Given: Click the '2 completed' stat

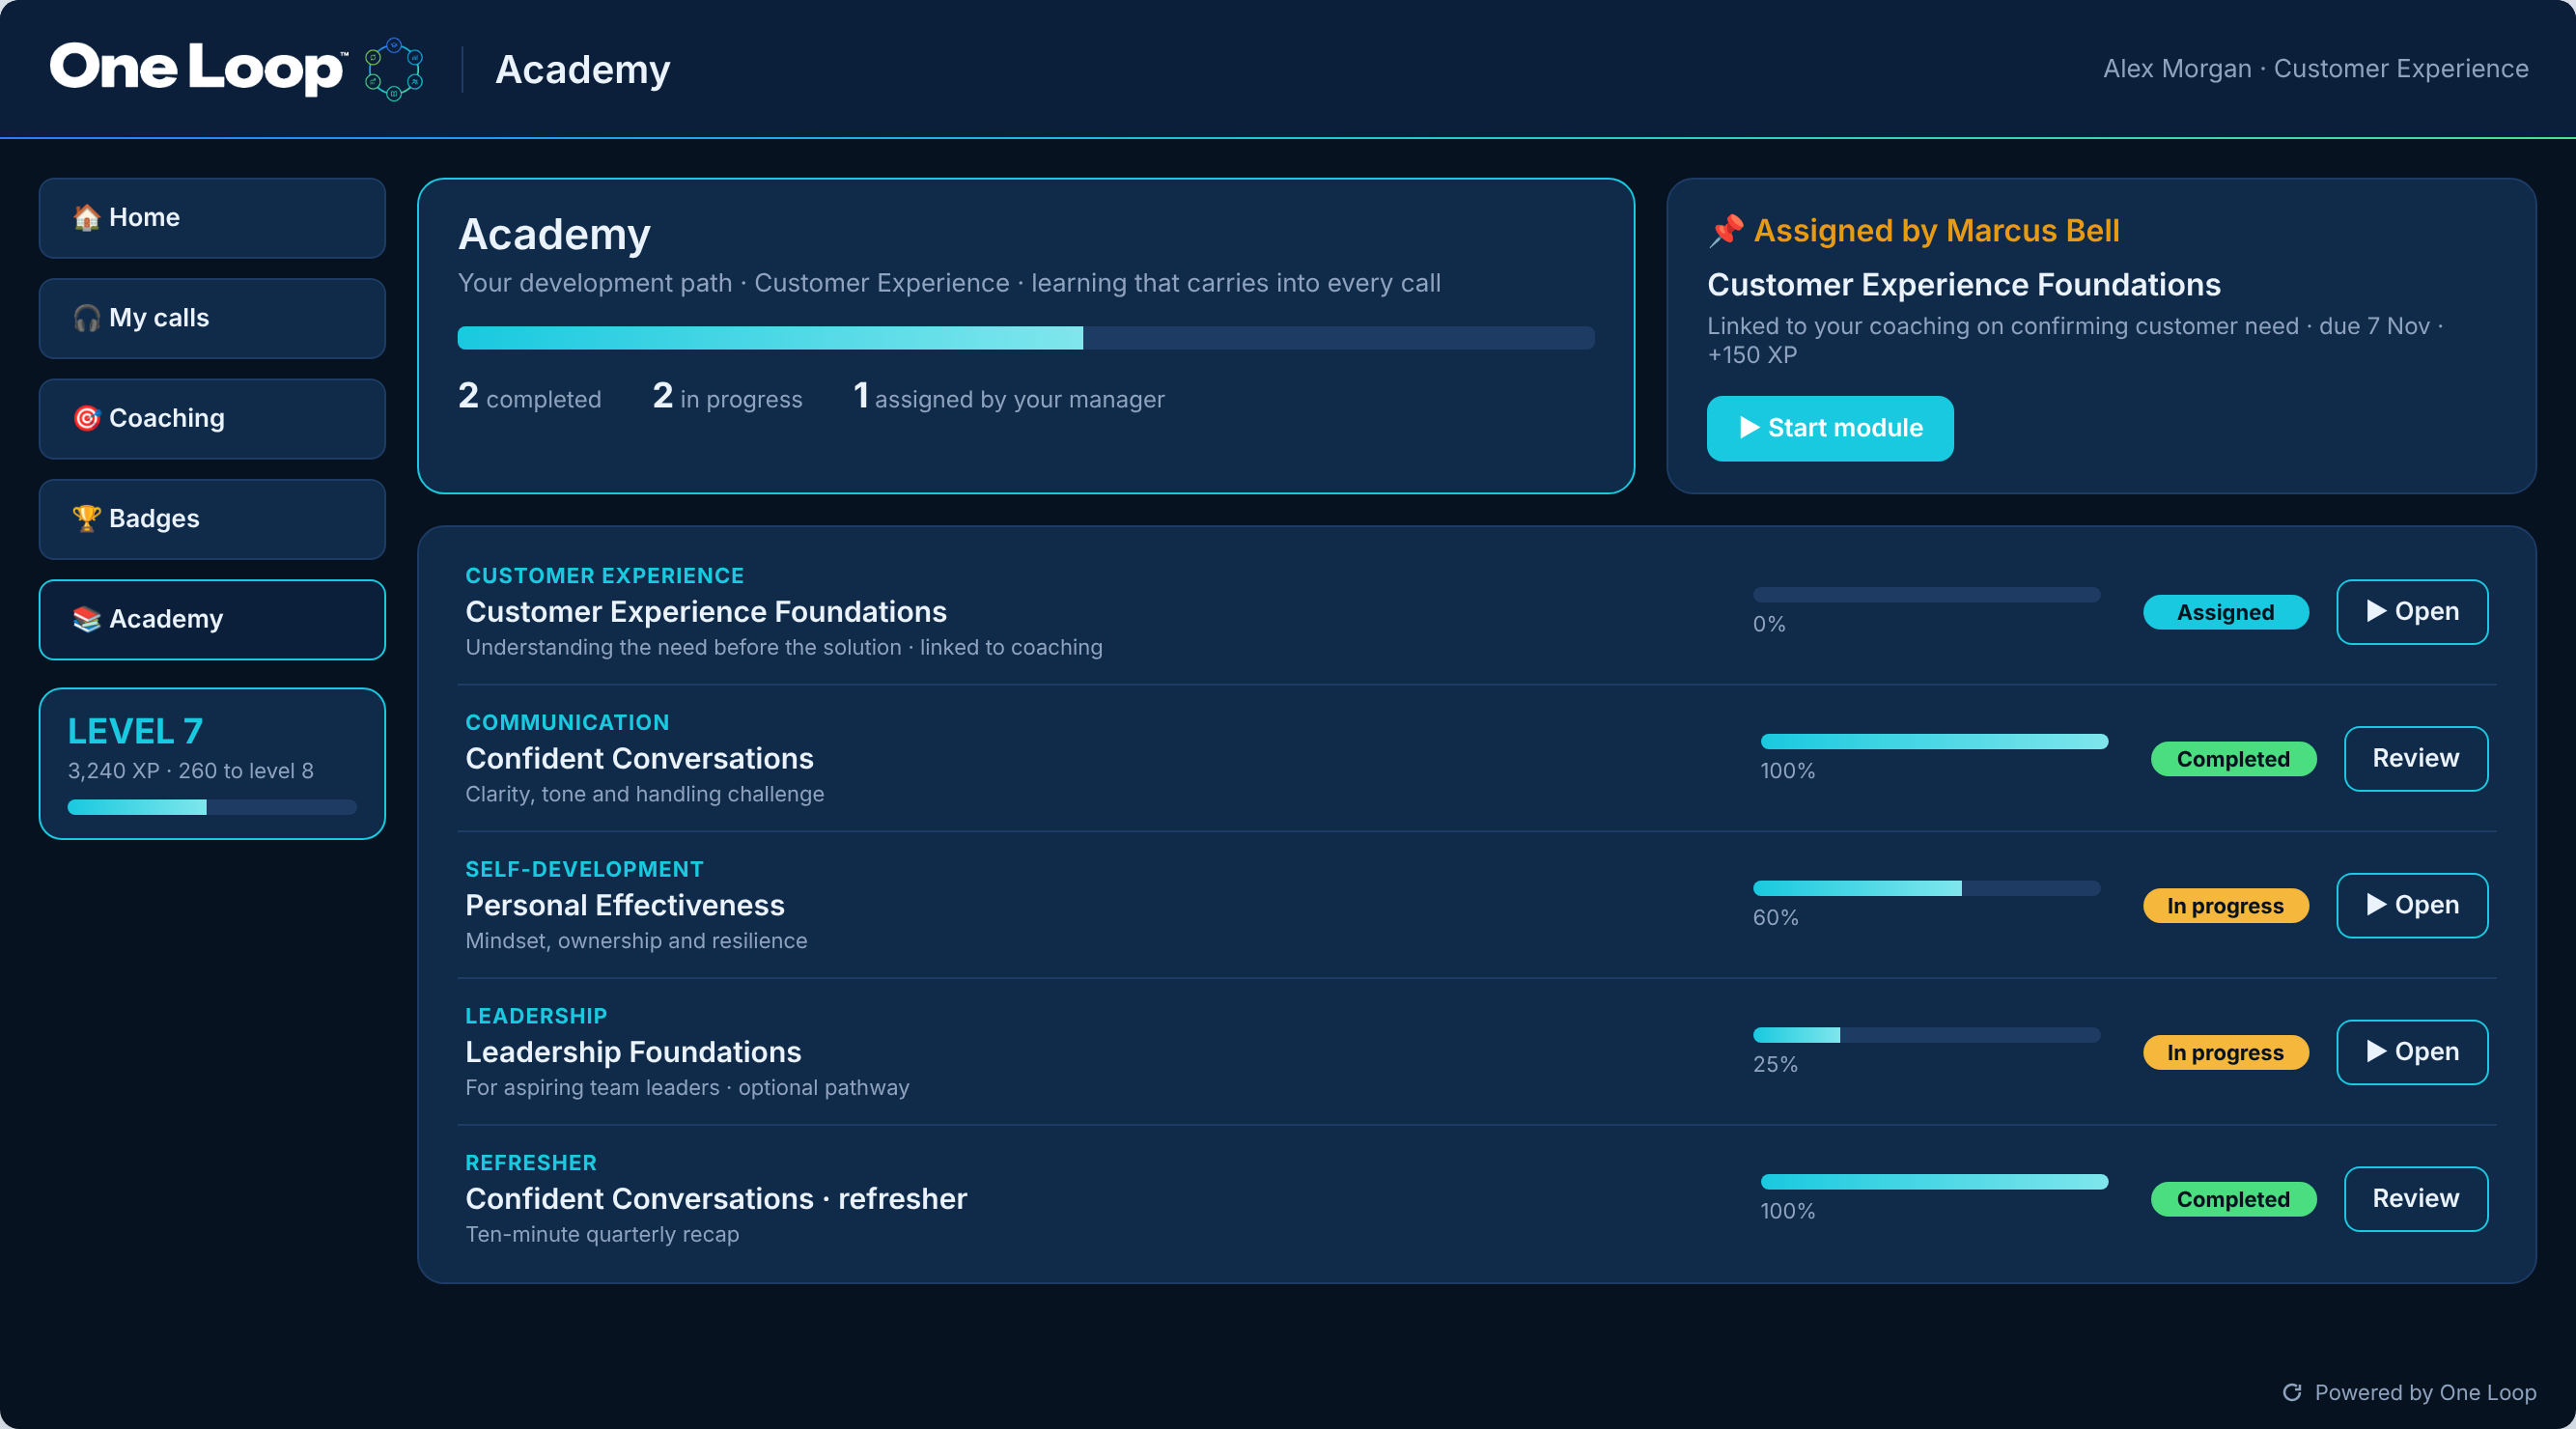Looking at the screenshot, I should (530, 397).
